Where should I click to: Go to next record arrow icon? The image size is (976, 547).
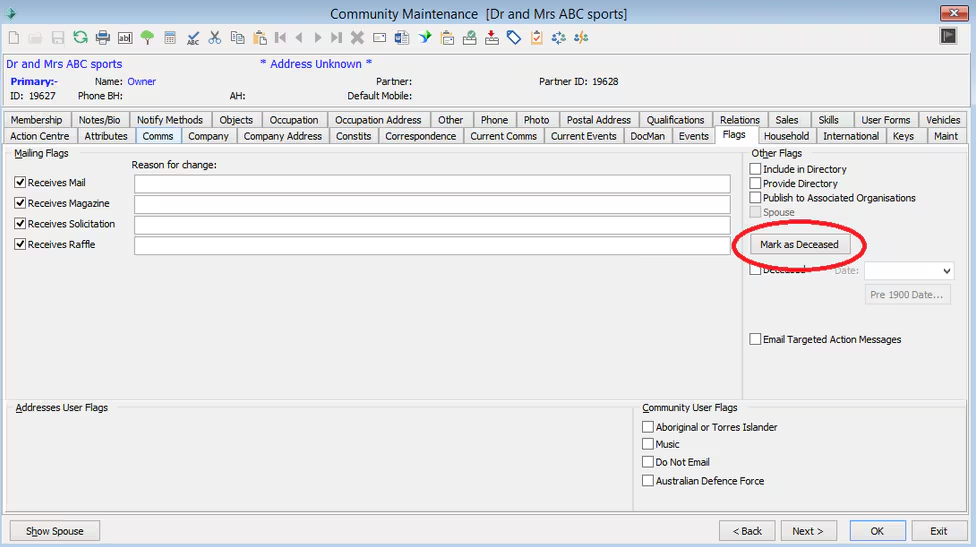click(317, 38)
